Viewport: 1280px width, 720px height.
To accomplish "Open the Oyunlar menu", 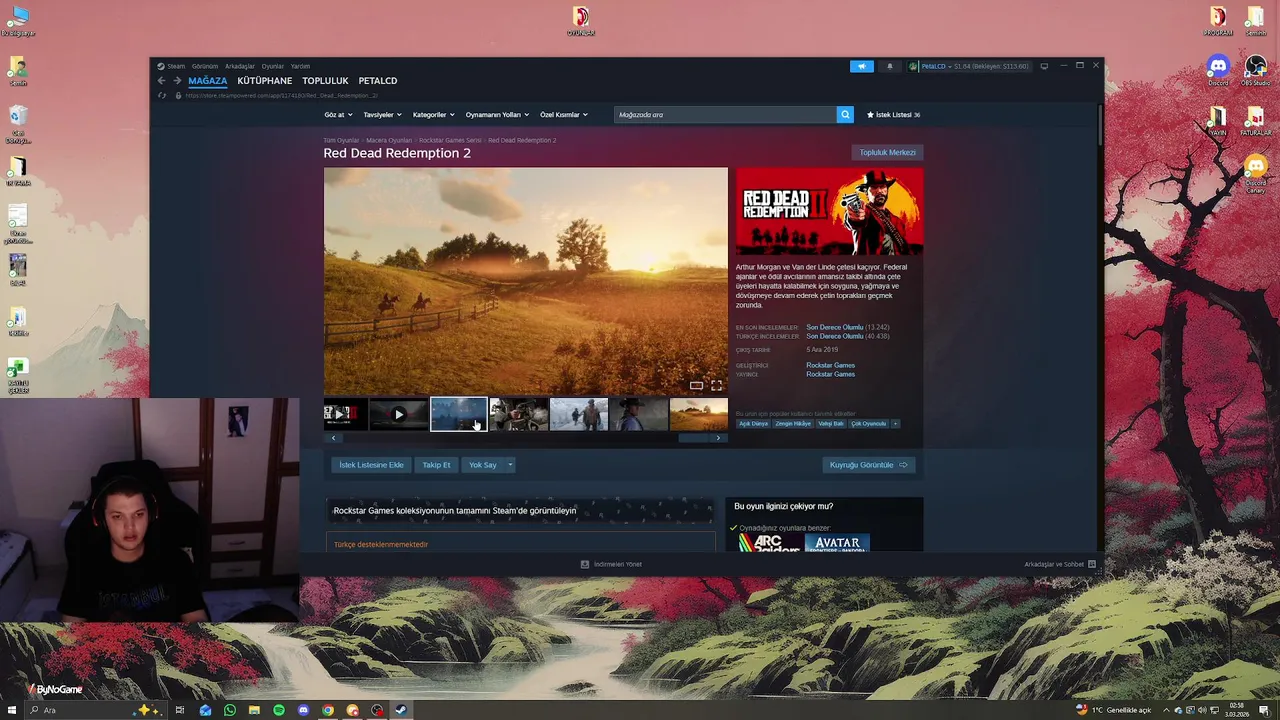I will coord(273,66).
